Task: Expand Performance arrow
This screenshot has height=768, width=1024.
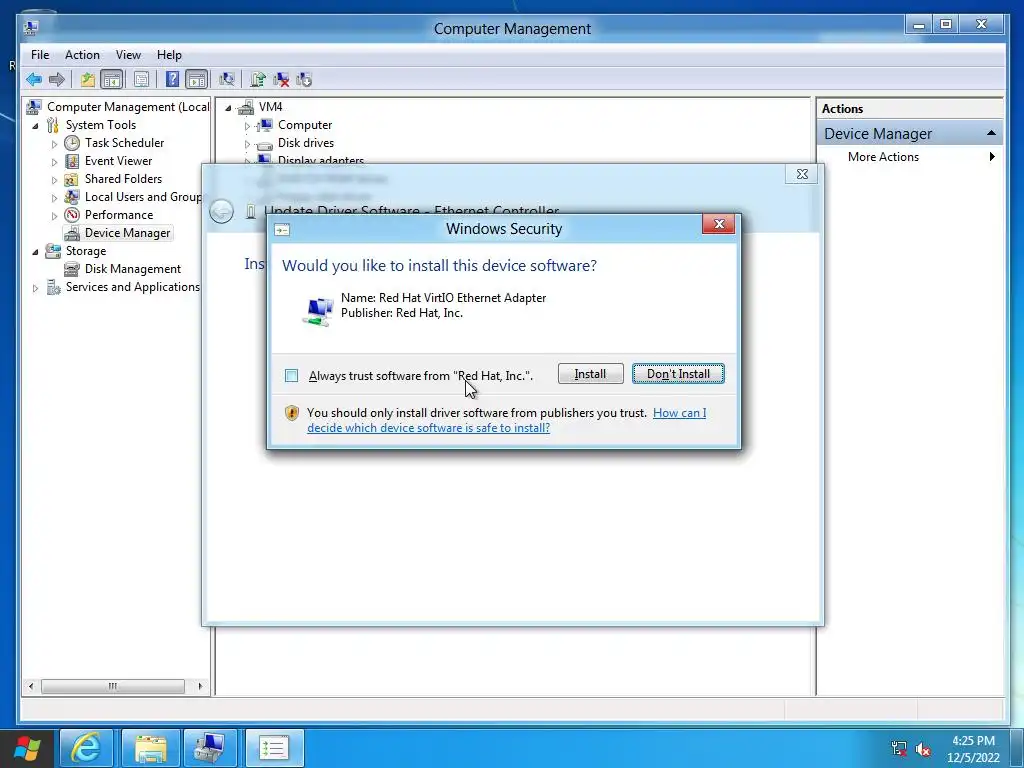Action: point(54,216)
